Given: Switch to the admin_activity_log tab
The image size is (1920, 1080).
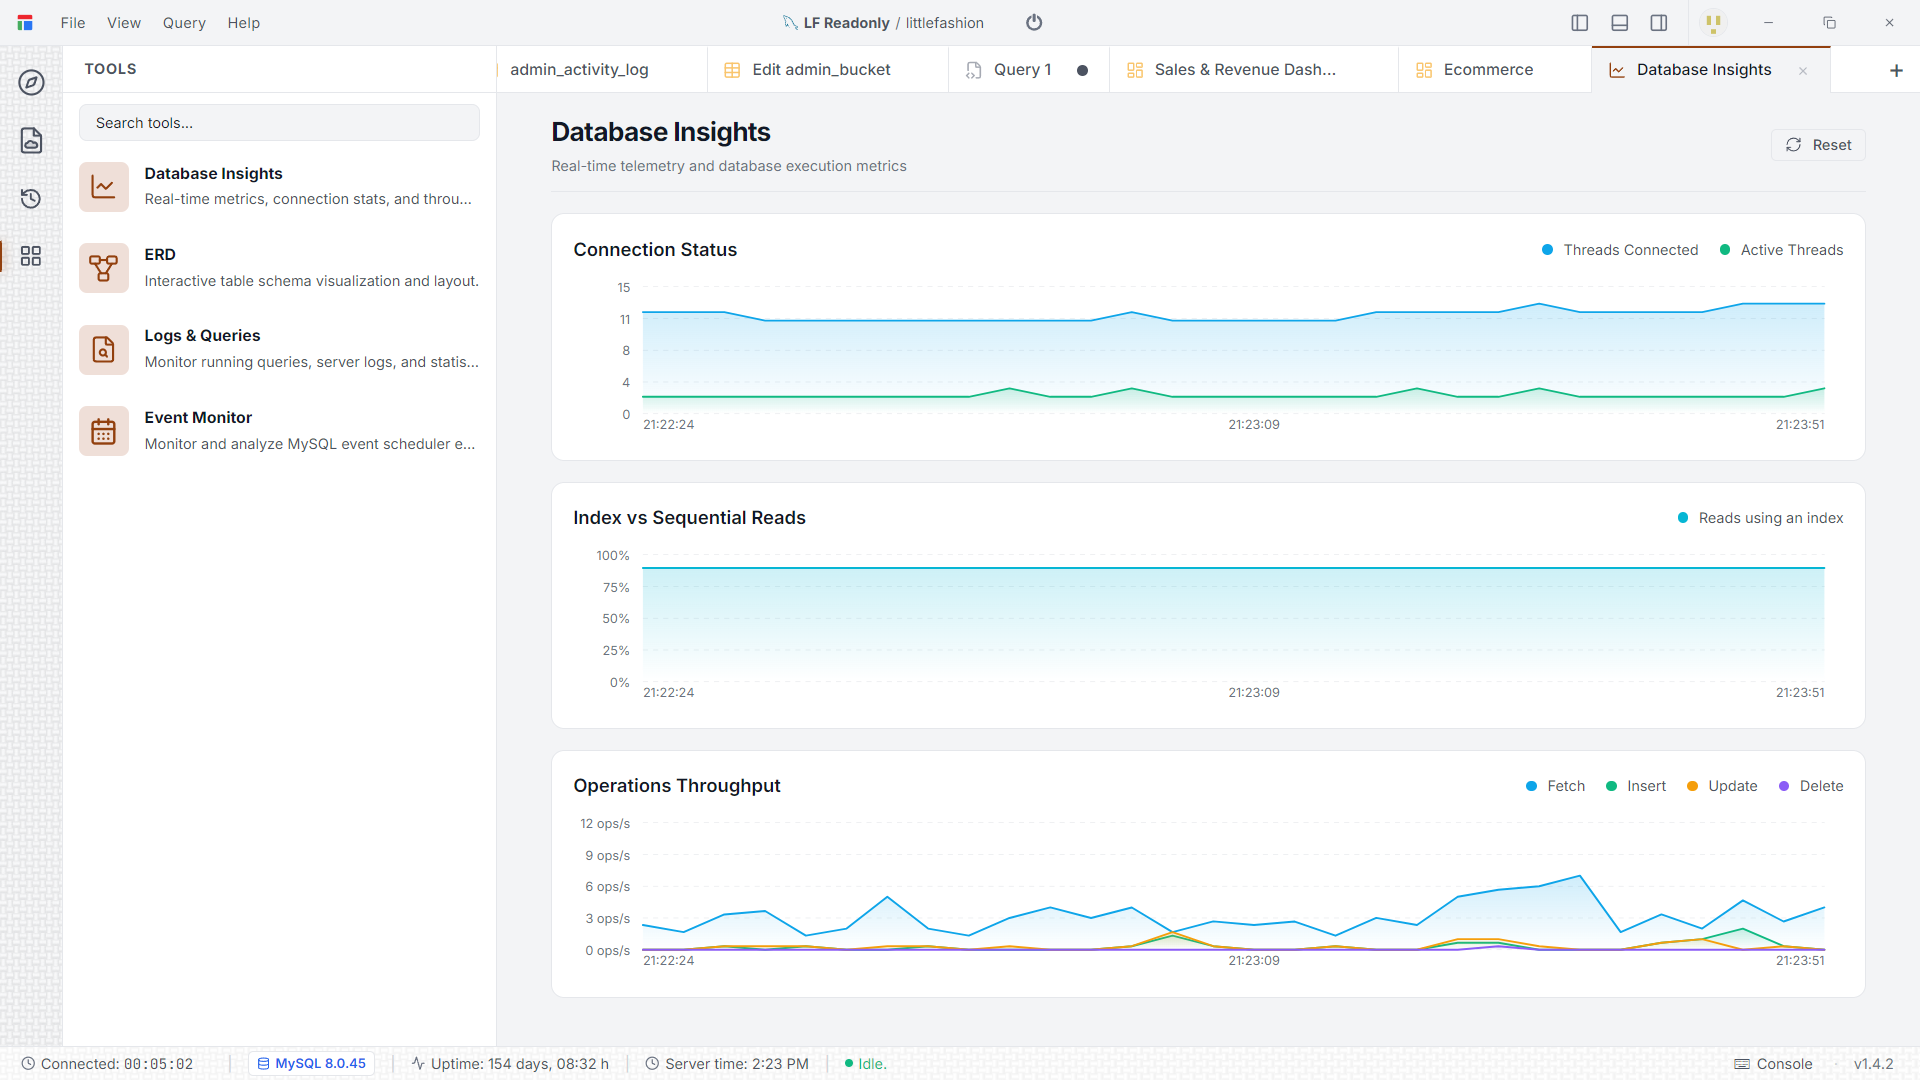Looking at the screenshot, I should (x=601, y=70).
